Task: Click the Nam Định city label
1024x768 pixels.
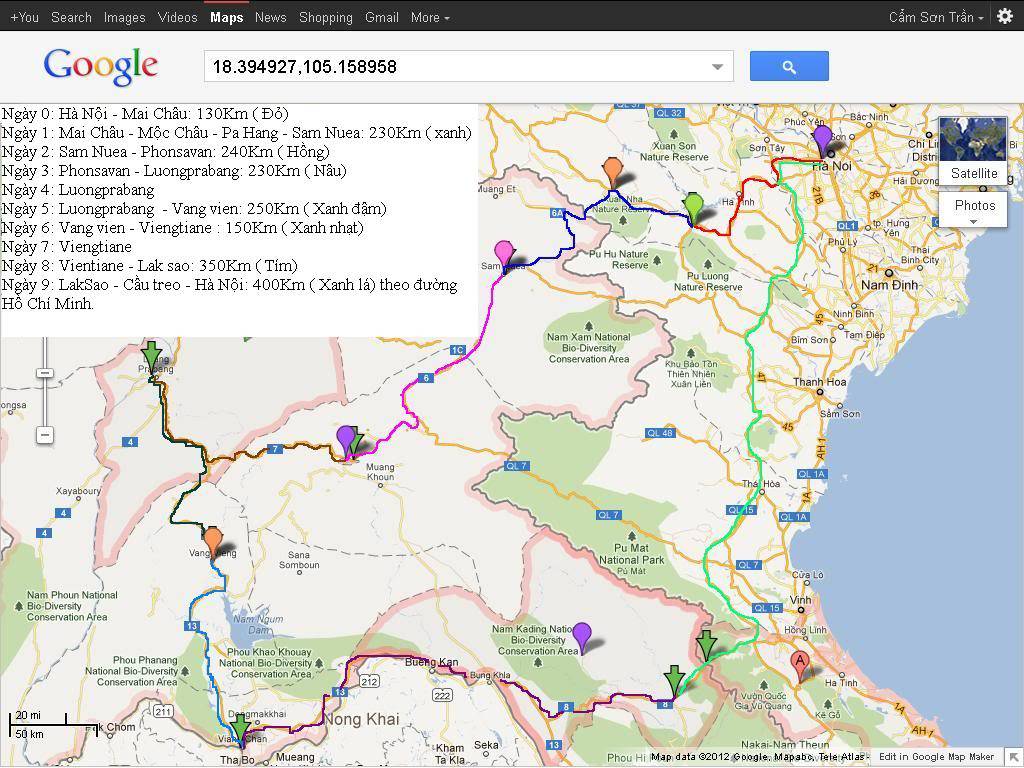Action: click(x=889, y=285)
